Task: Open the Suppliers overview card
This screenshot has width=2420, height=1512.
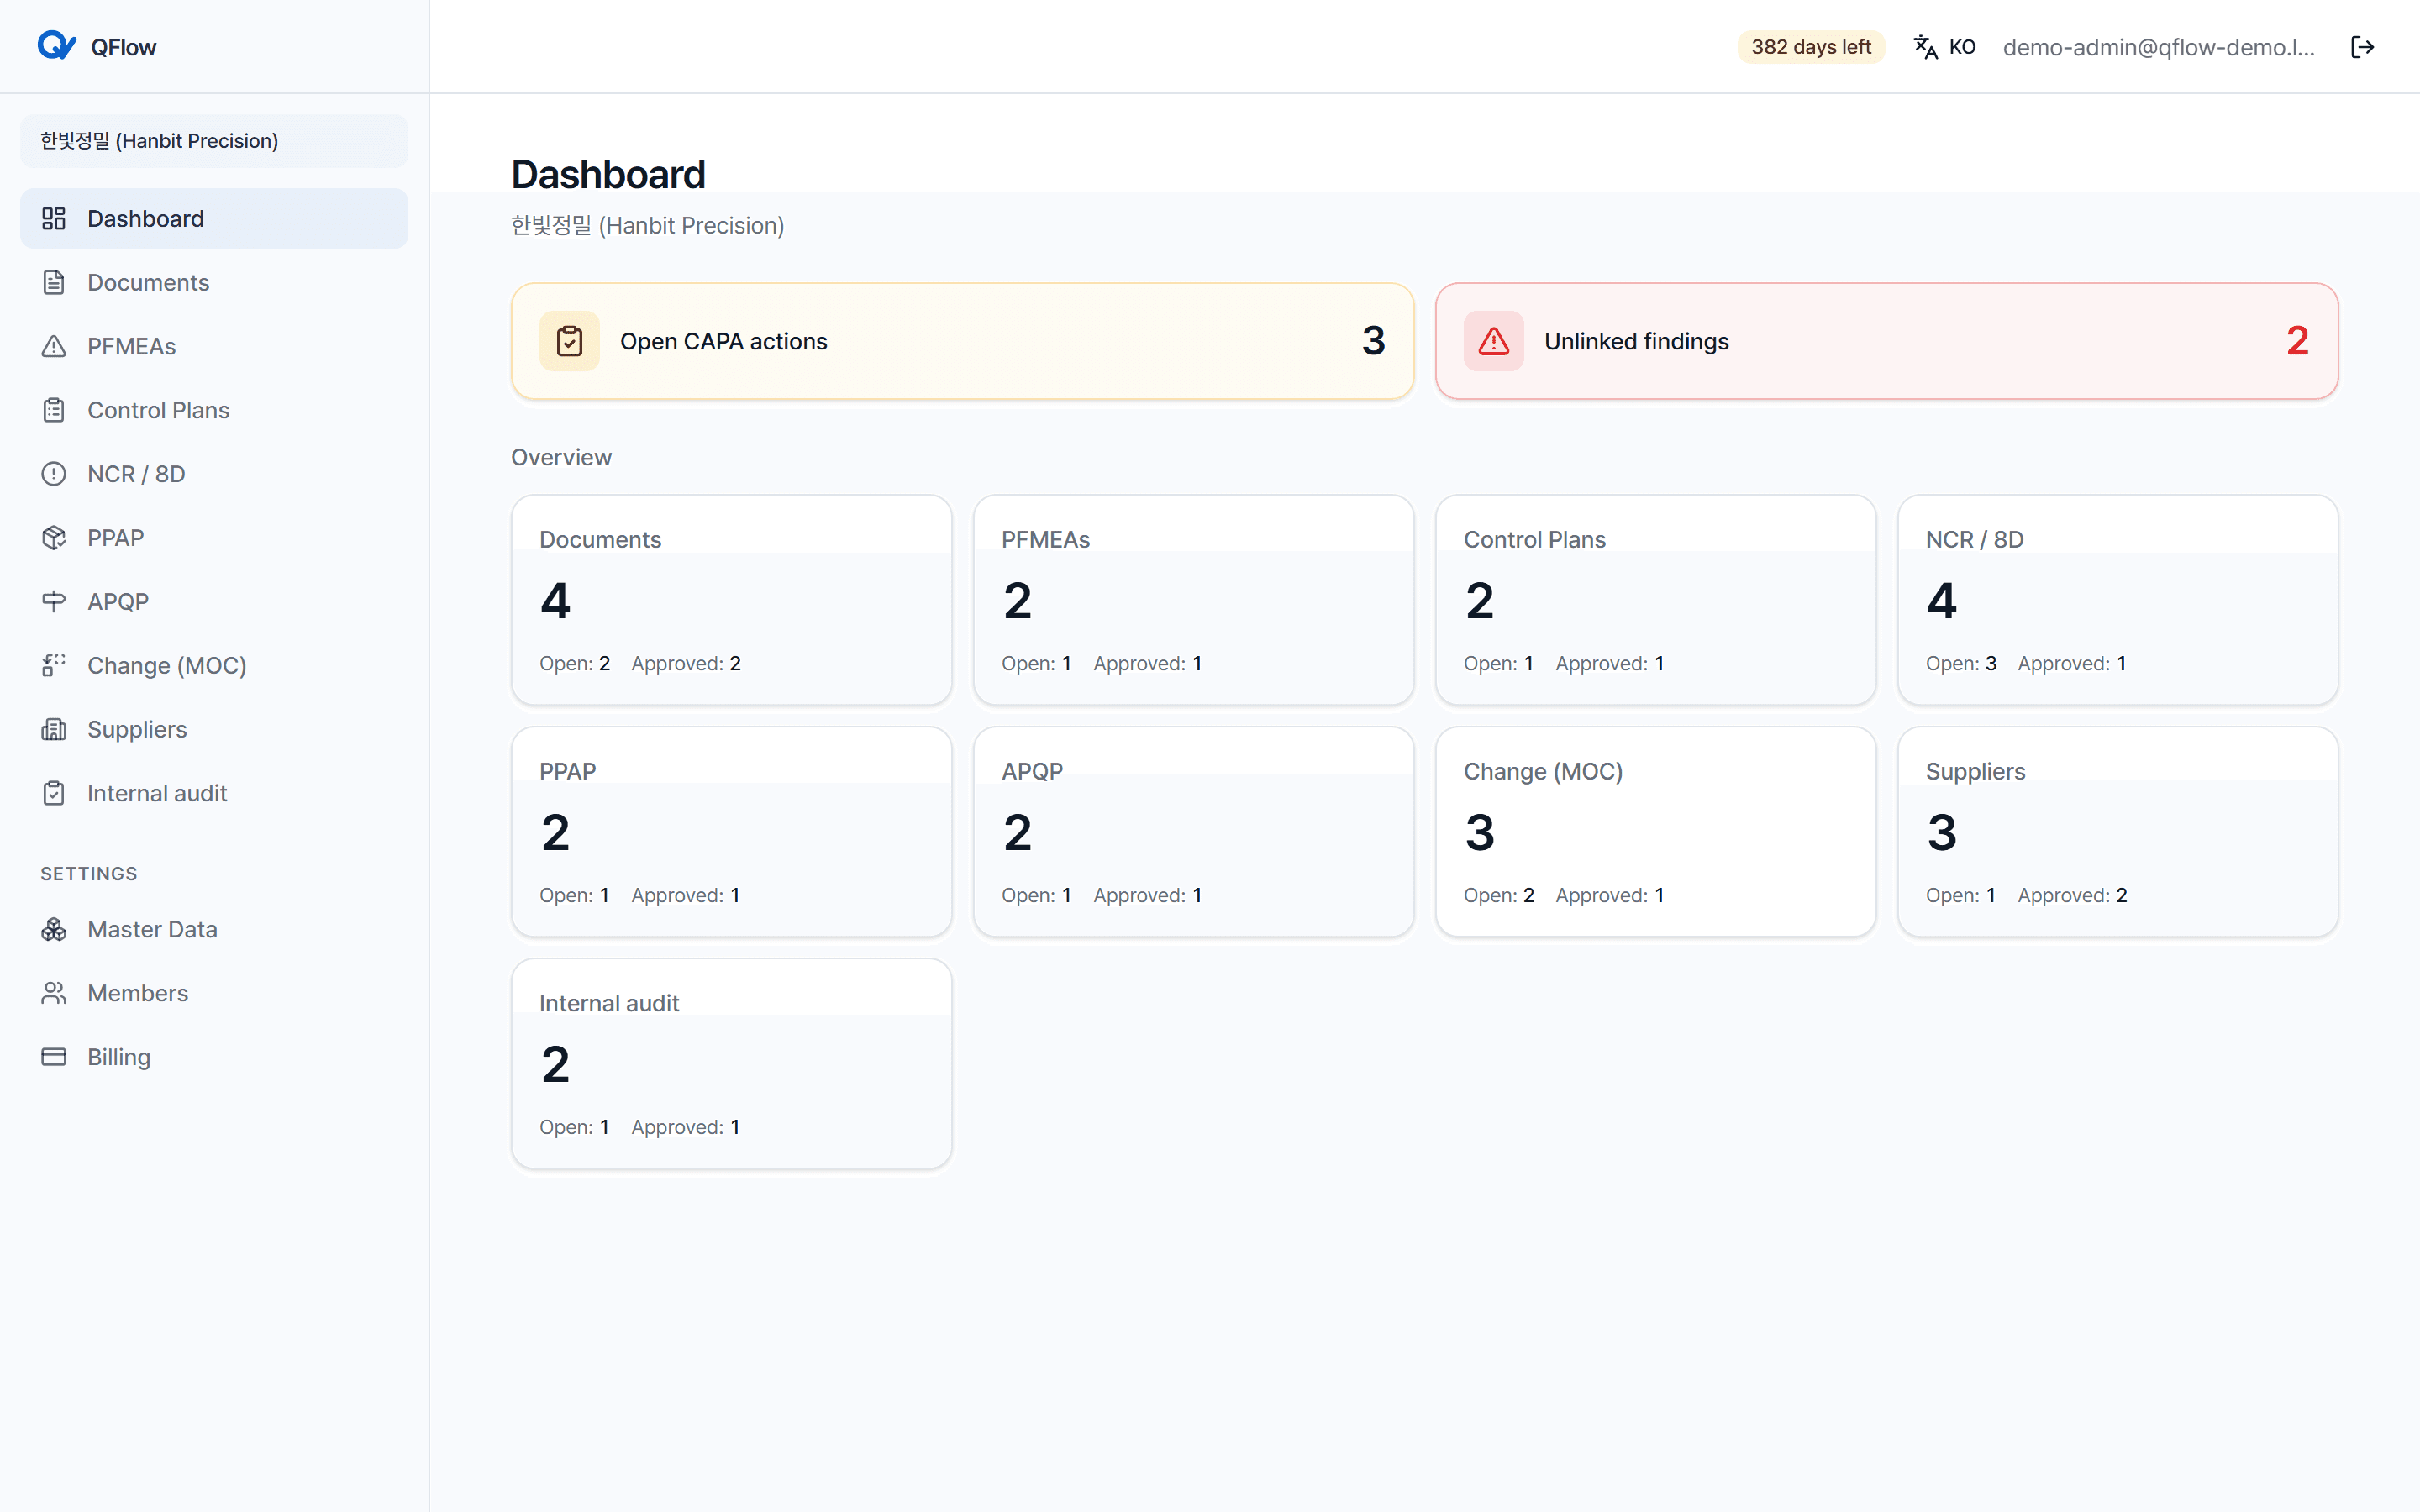Action: (2117, 832)
